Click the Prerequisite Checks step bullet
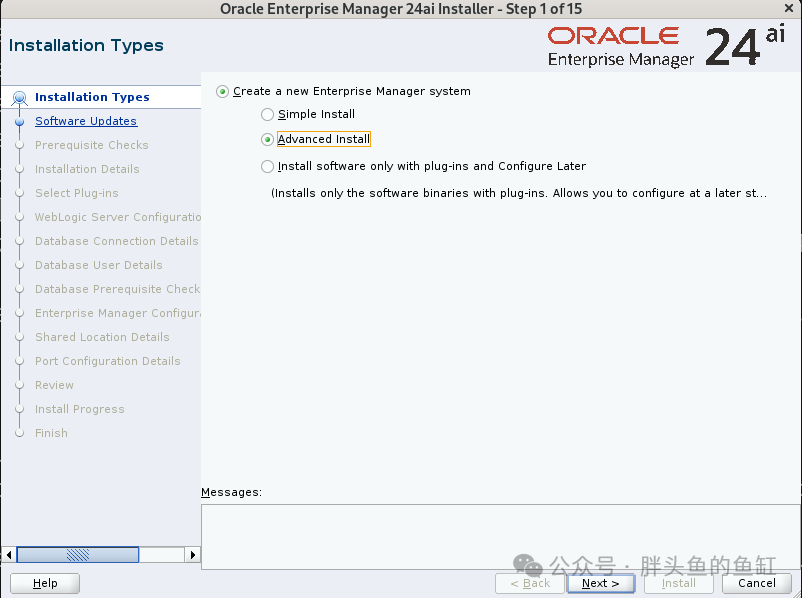This screenshot has width=802, height=598. (x=19, y=145)
